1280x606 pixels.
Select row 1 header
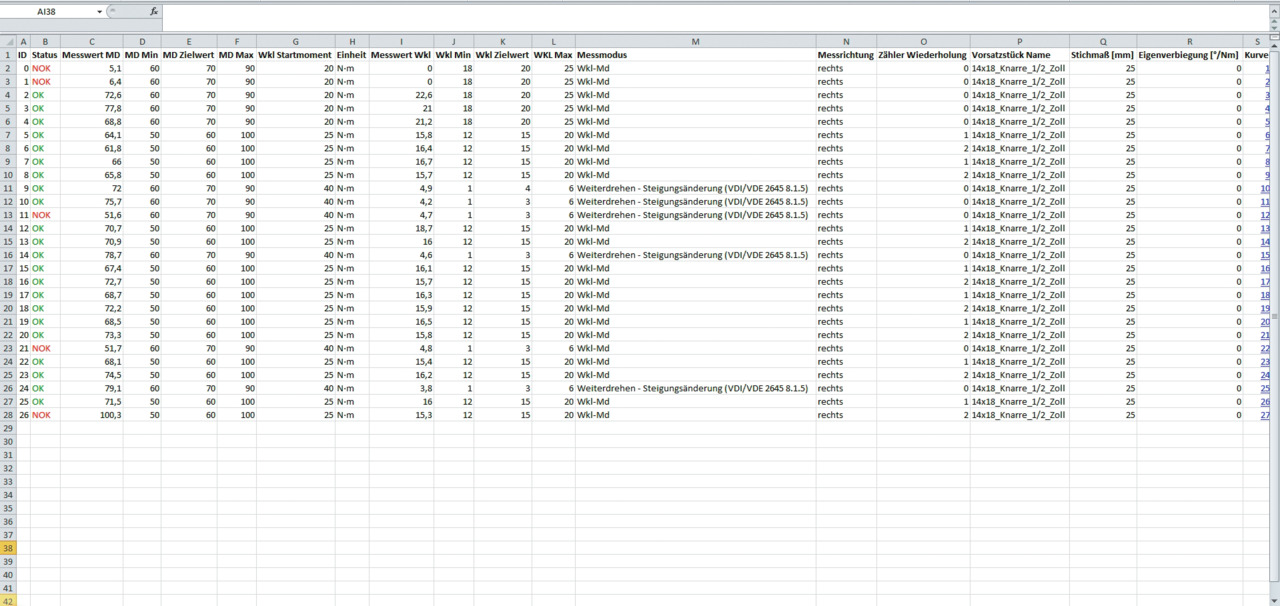8,55
